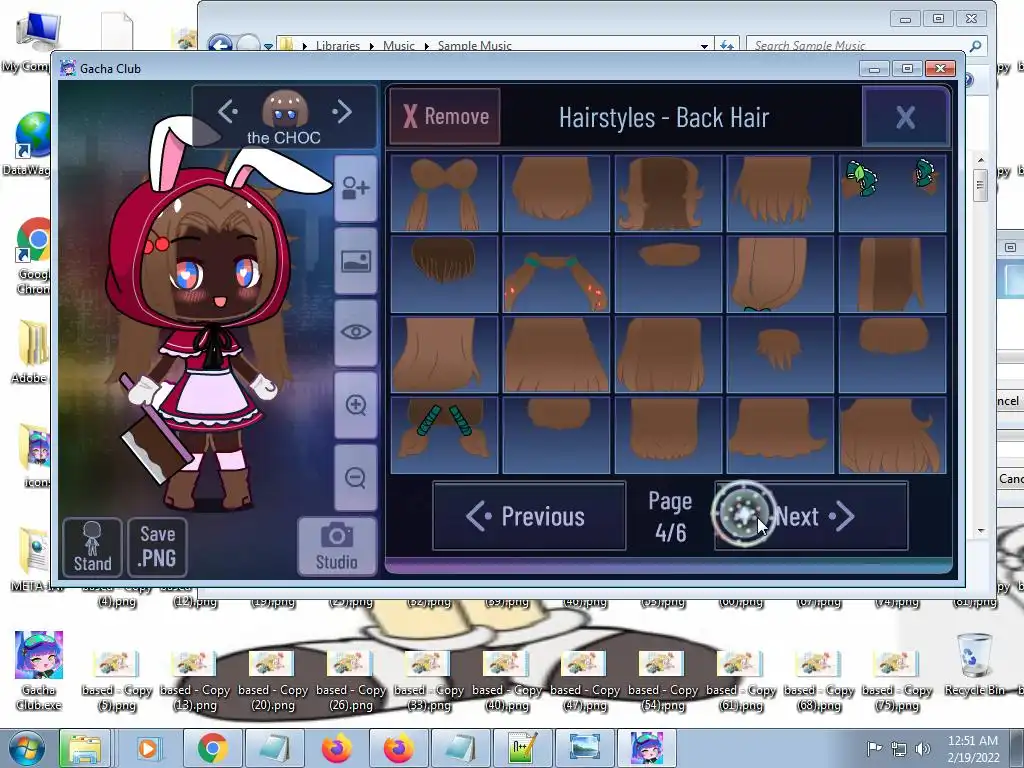Select based - Copy (54).png file
The width and height of the screenshot is (1024, 768).
pos(663,681)
